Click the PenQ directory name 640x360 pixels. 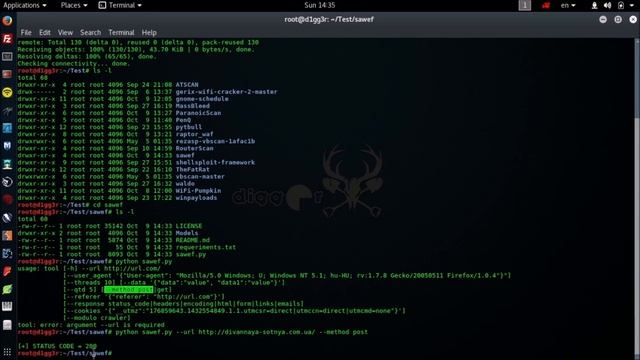pyautogui.click(x=183, y=120)
